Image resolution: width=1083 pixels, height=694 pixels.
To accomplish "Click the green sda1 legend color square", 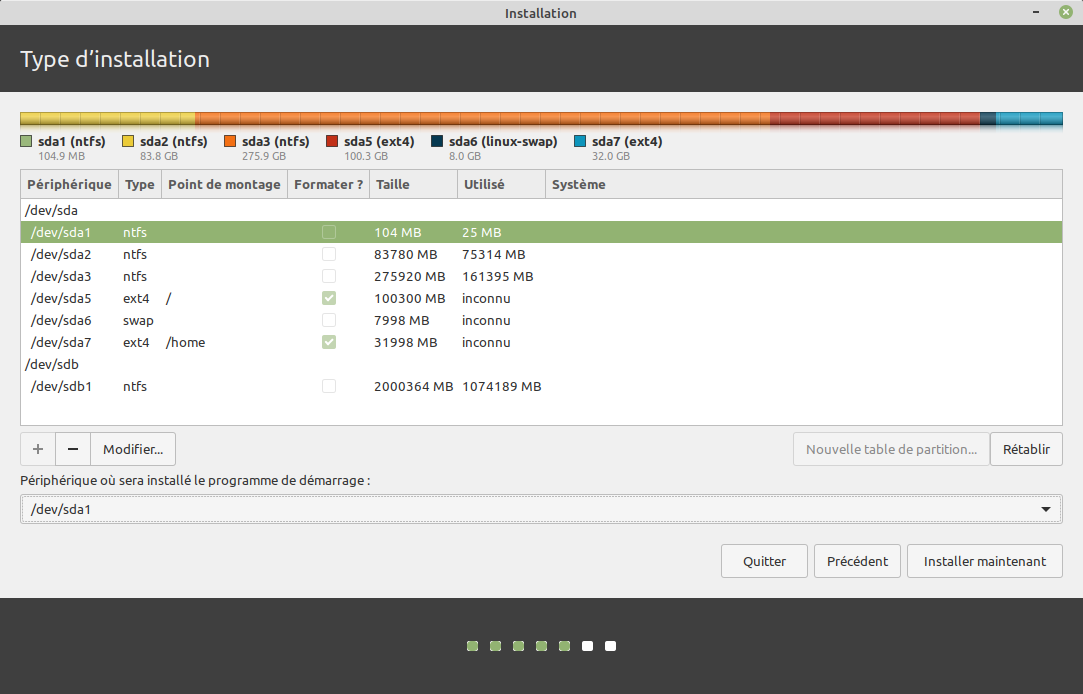I will pyautogui.click(x=27, y=142).
